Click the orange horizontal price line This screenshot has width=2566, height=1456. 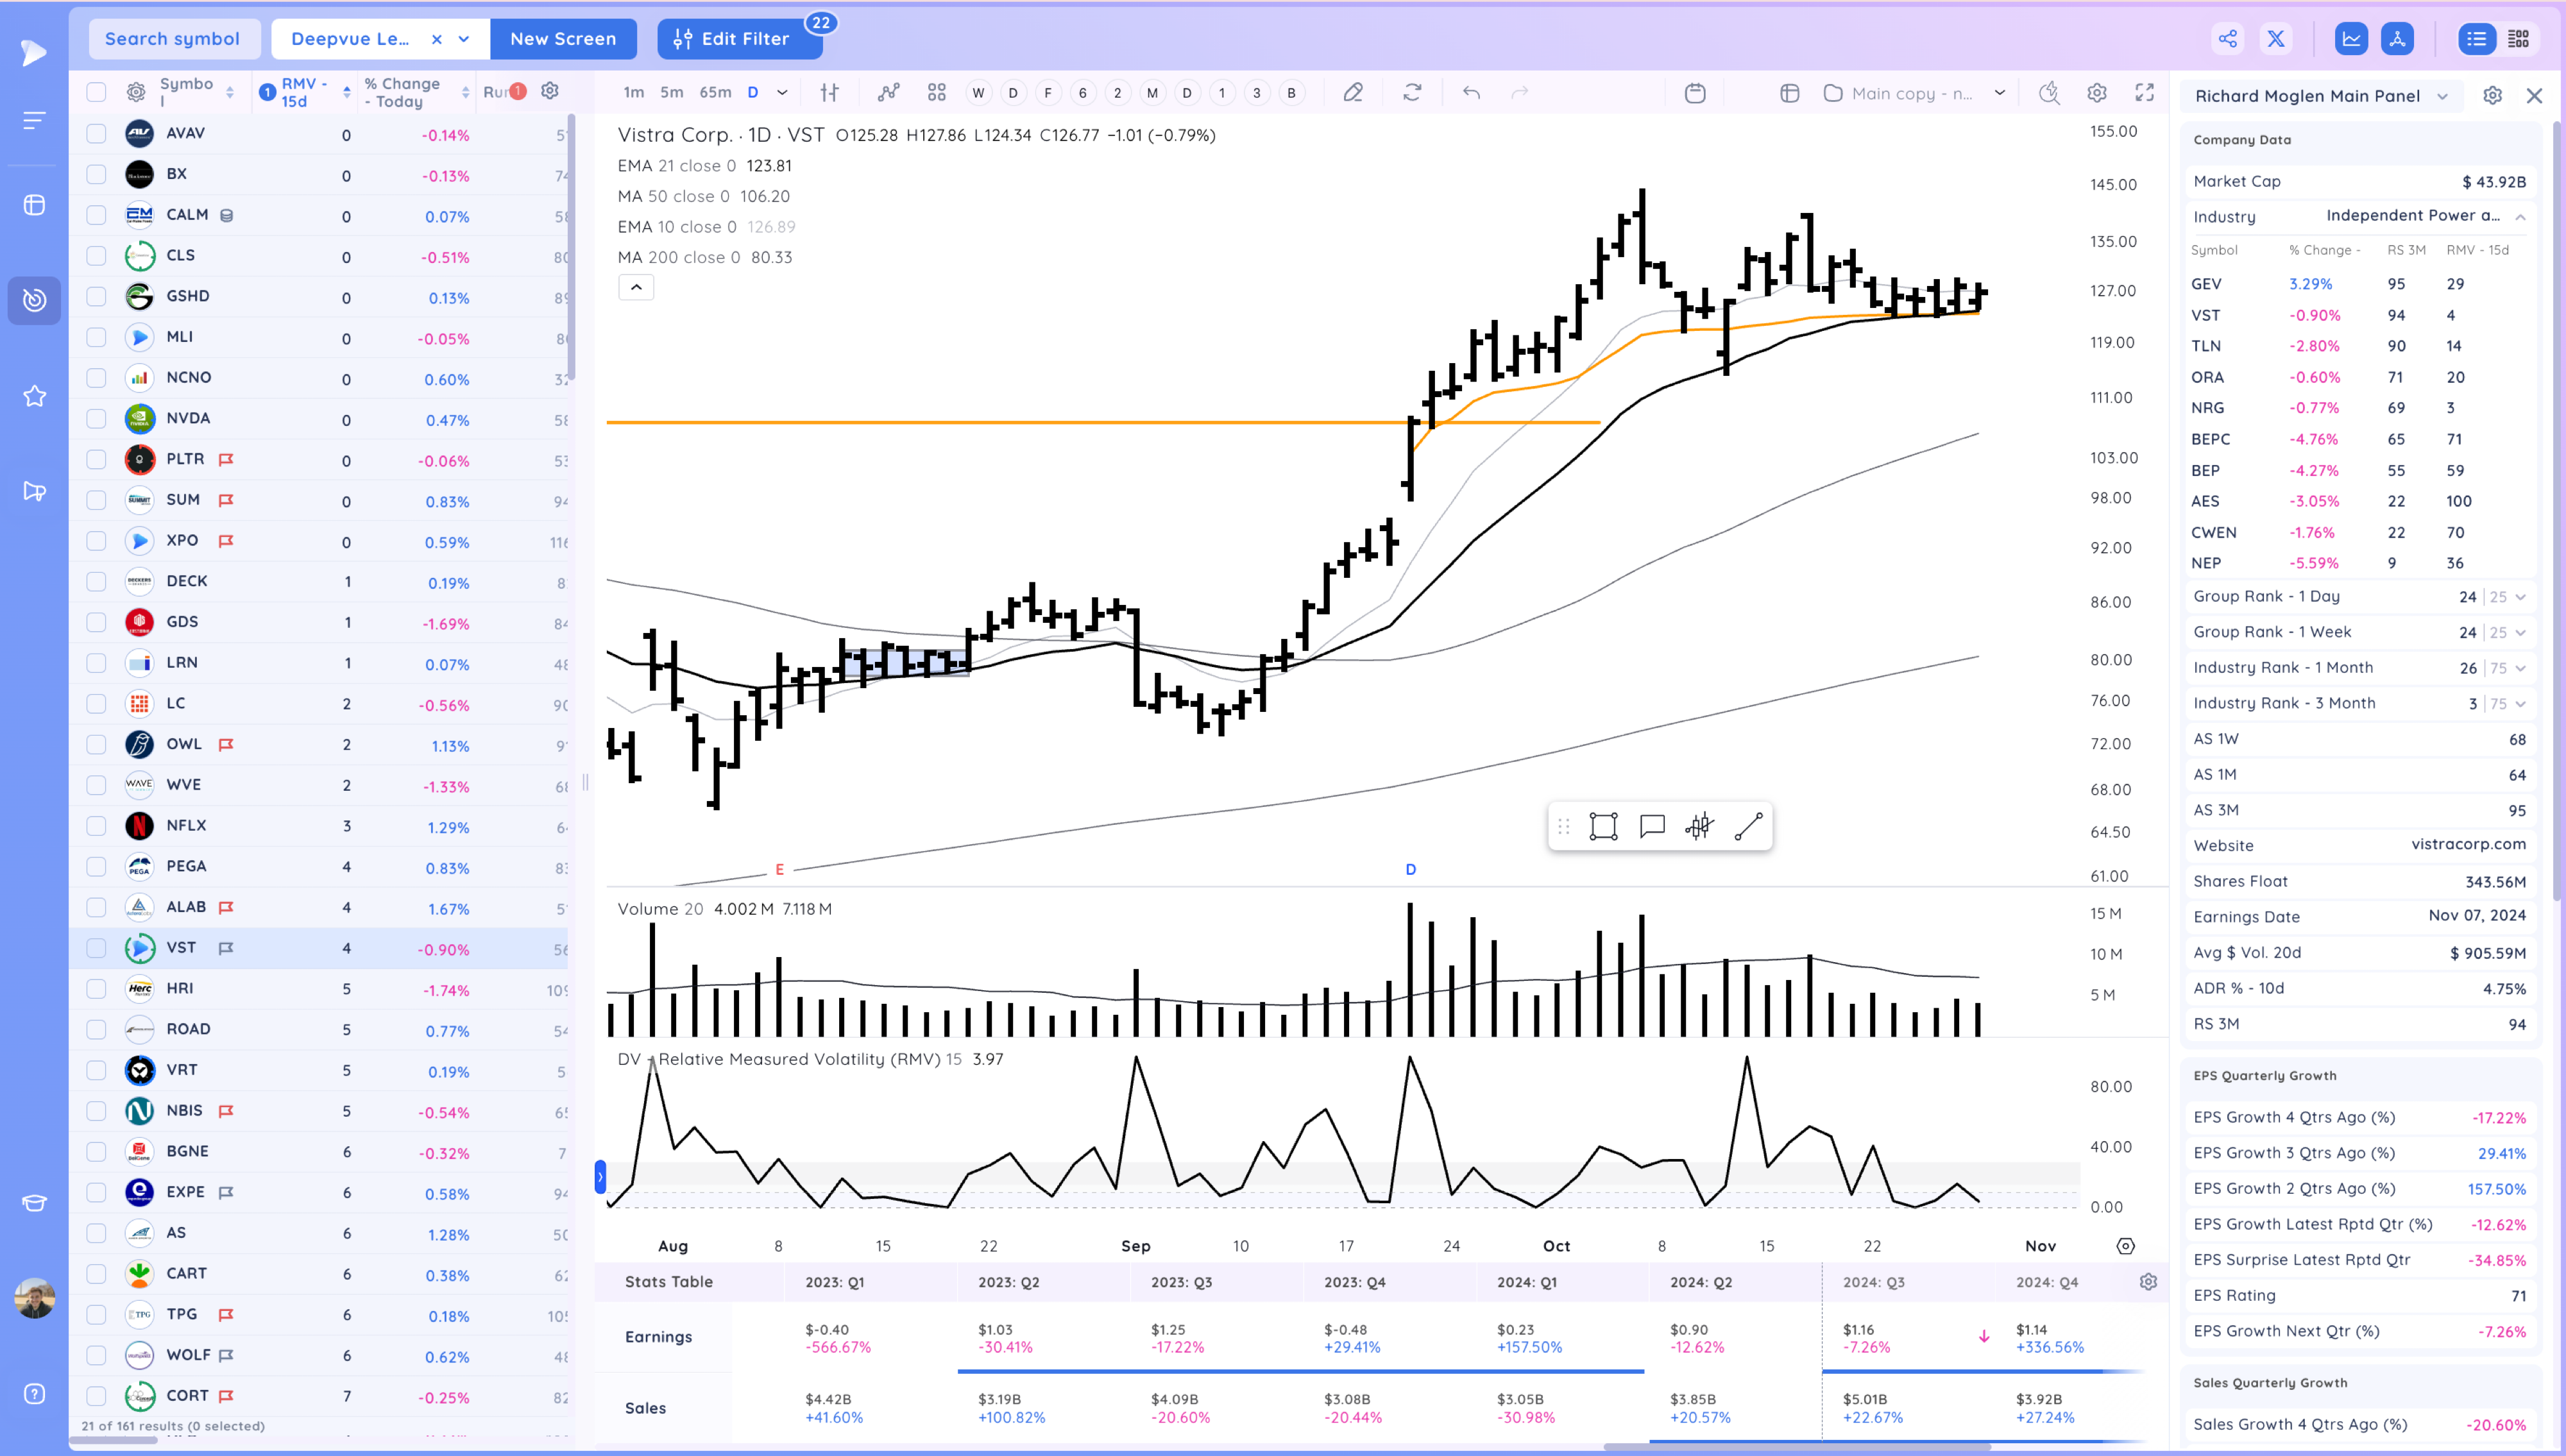coord(1000,423)
